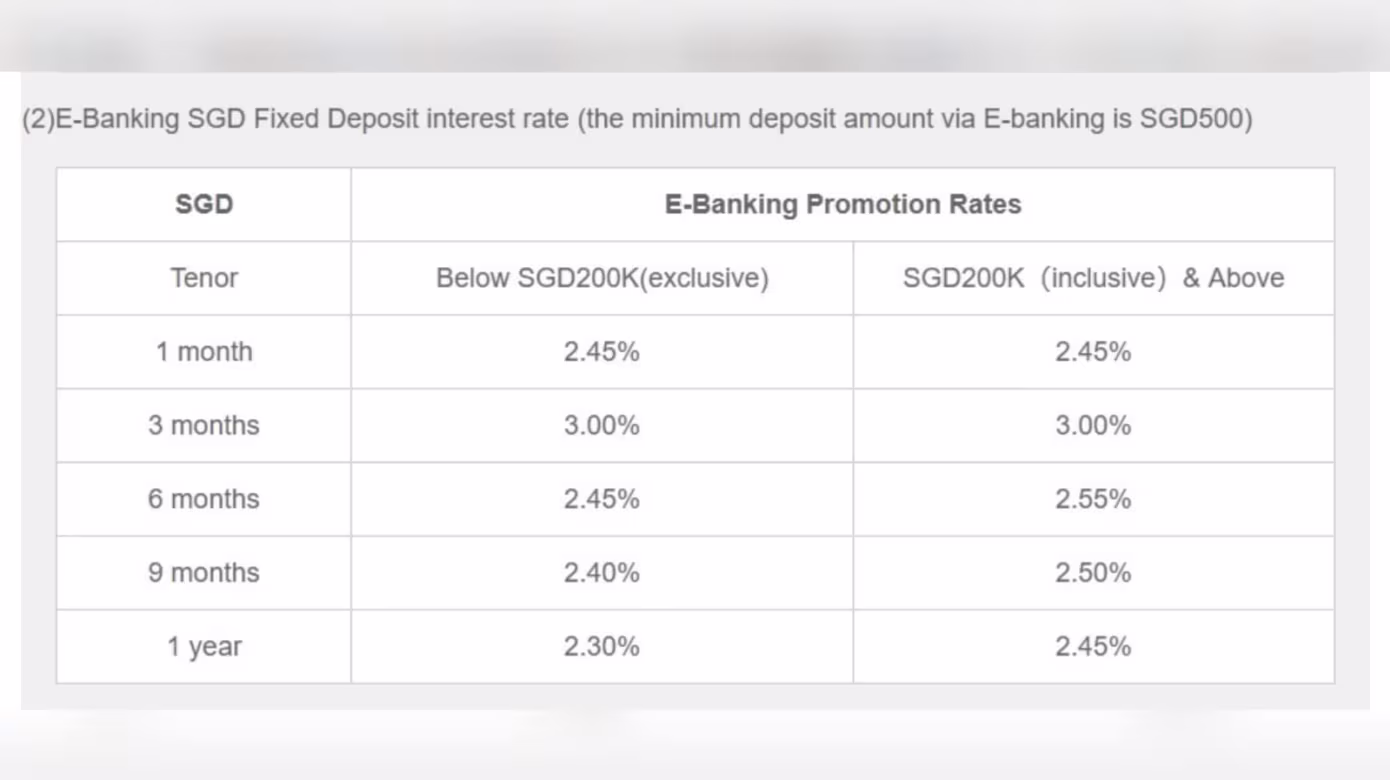The height and width of the screenshot is (780, 1390).
Task: Select the 2.45% 1 month rate below SGD200K
Action: click(x=602, y=352)
